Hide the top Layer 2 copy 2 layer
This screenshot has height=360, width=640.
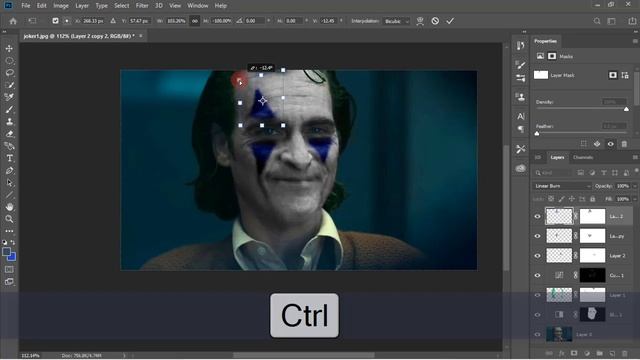(538, 216)
